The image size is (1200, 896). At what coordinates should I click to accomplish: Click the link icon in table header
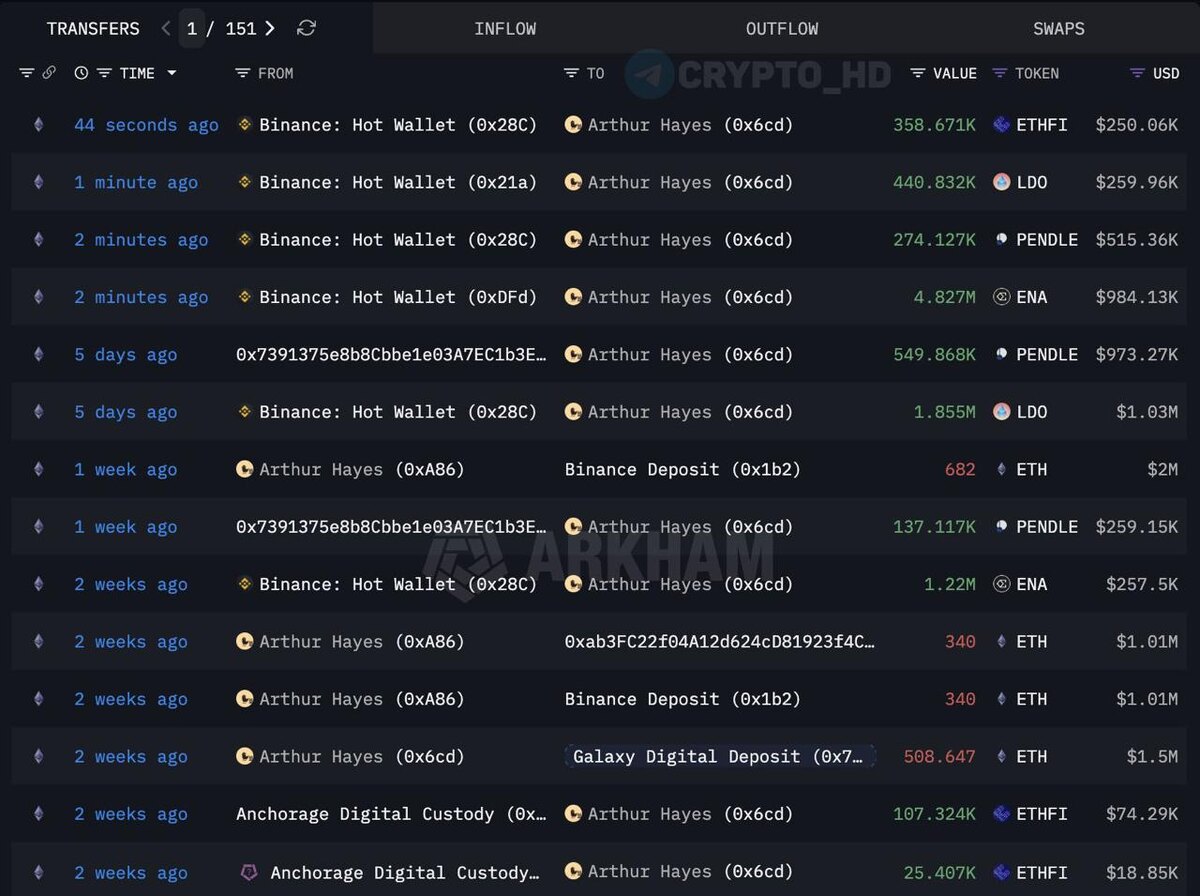pyautogui.click(x=49, y=73)
